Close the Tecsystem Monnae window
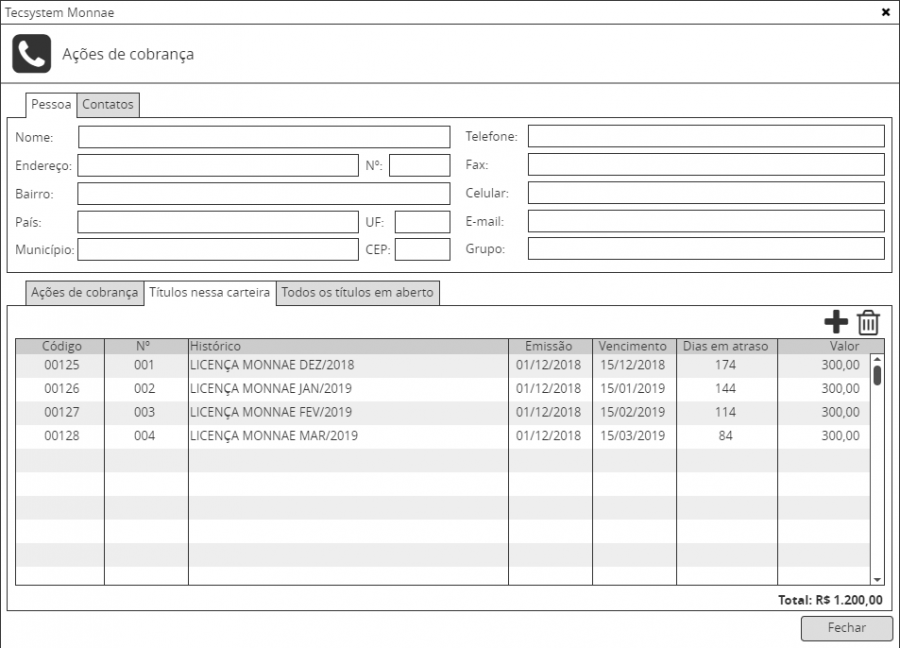The image size is (900, 648). click(885, 12)
